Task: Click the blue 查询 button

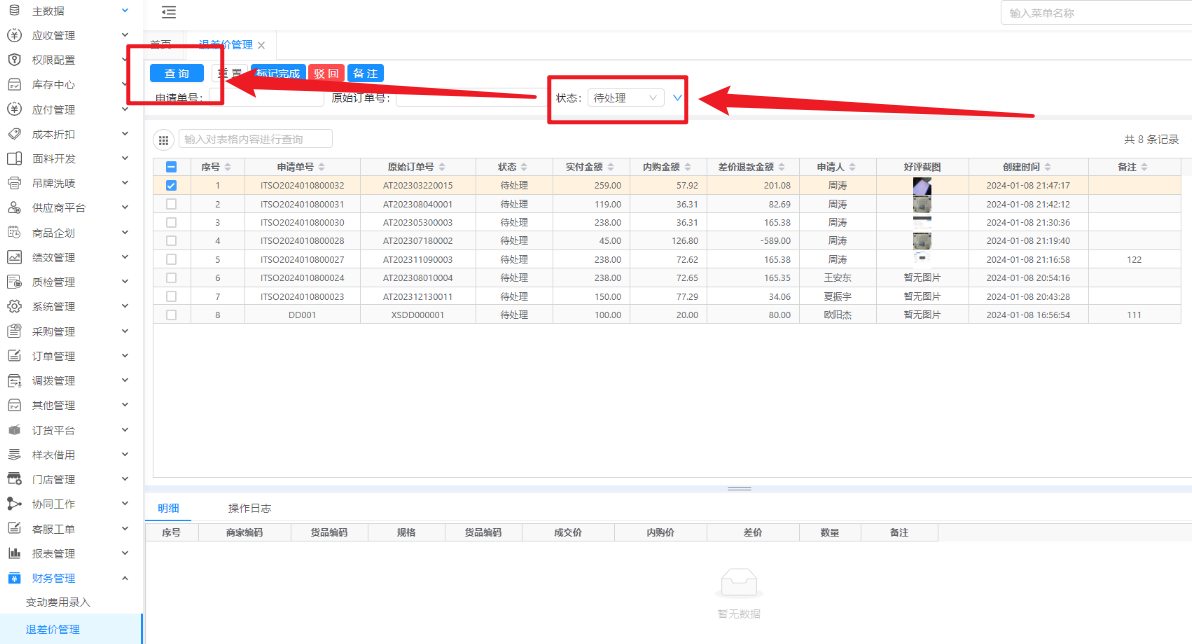Action: [x=177, y=73]
